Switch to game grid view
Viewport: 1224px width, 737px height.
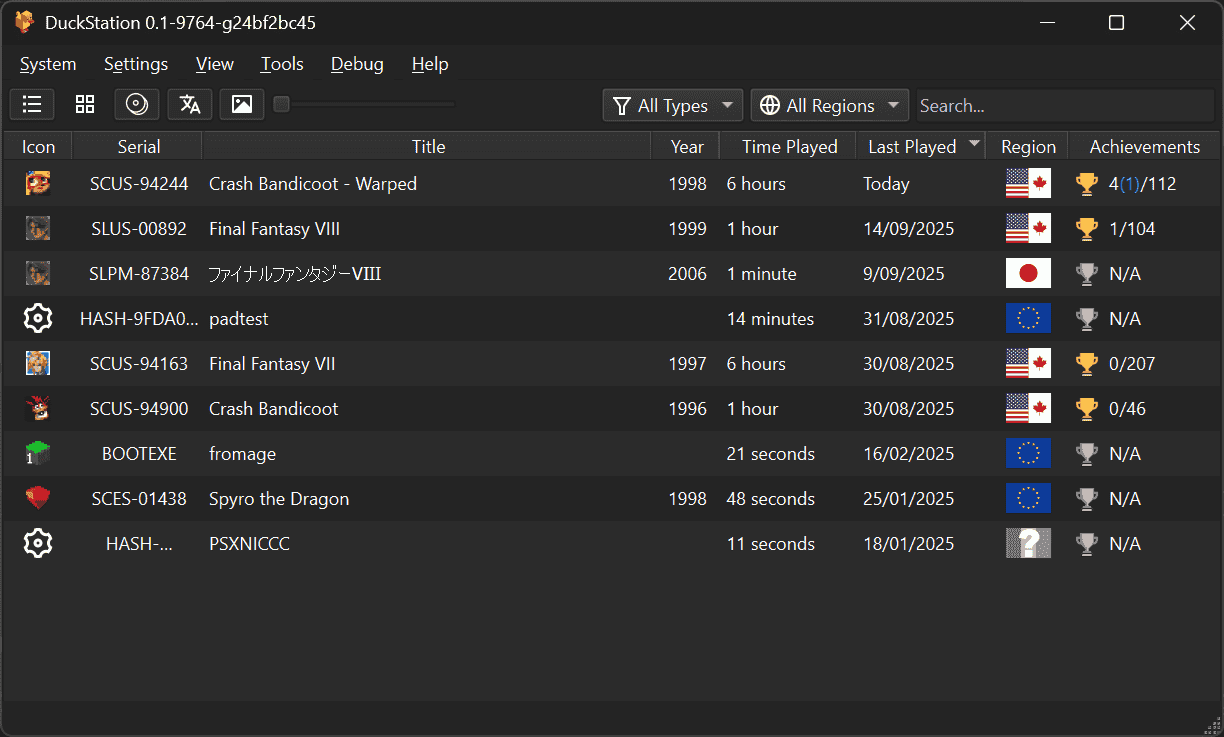85,104
